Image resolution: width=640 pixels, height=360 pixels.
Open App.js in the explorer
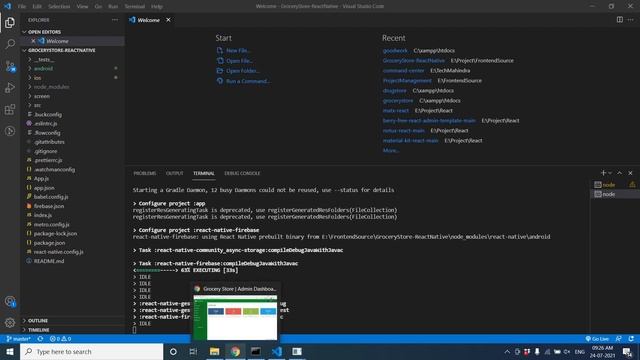point(41,178)
